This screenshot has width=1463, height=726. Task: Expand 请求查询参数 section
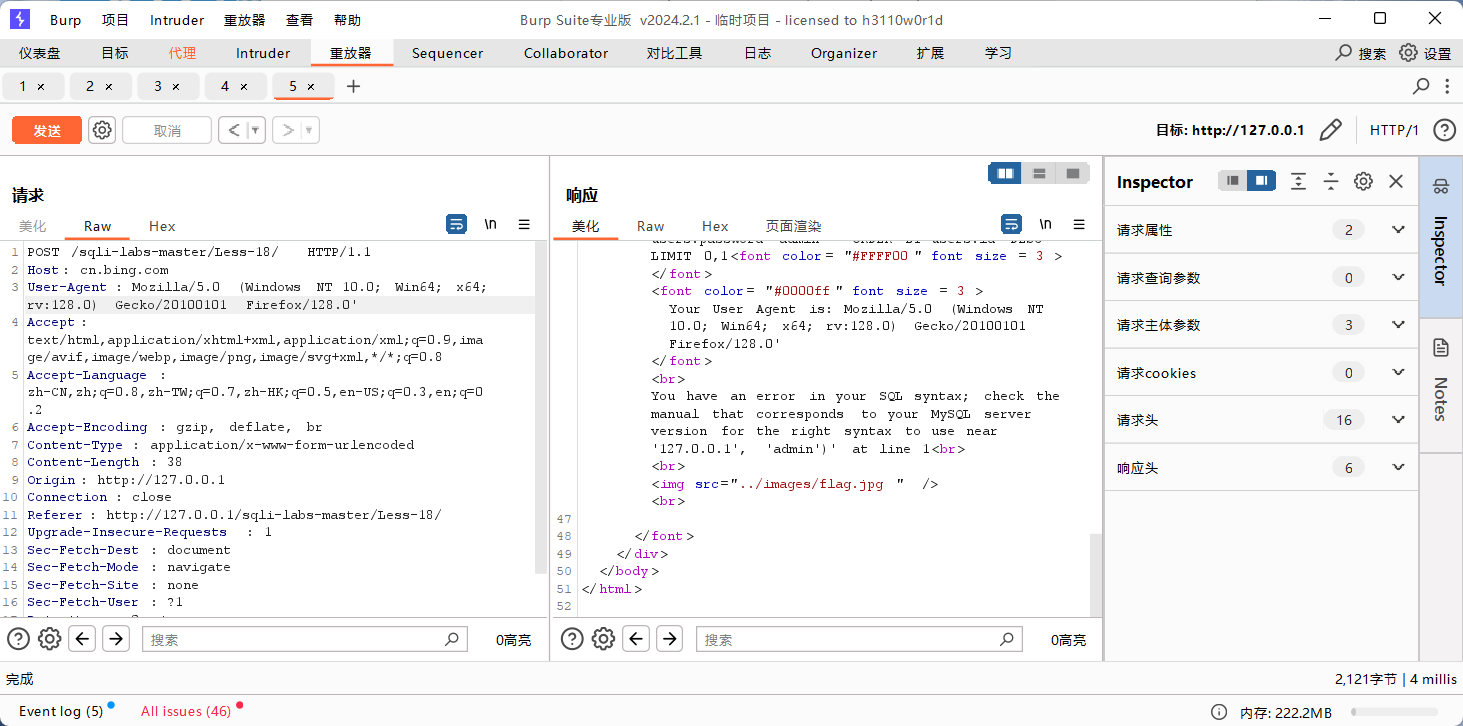pos(1398,277)
